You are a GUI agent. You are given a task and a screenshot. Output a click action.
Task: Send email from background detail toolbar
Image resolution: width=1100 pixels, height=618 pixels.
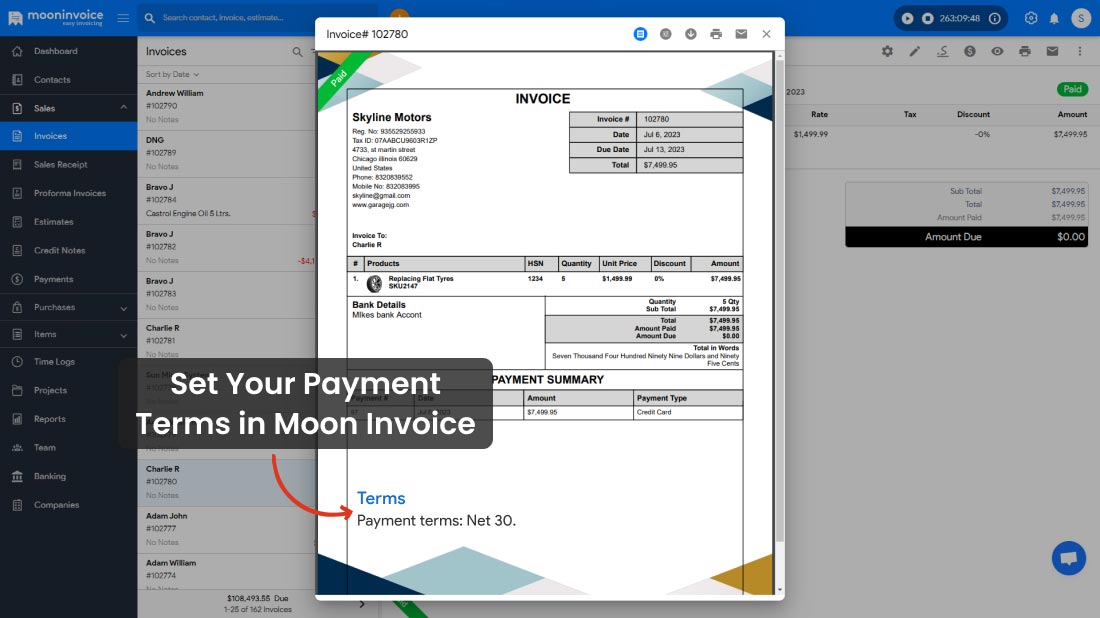click(x=1052, y=51)
